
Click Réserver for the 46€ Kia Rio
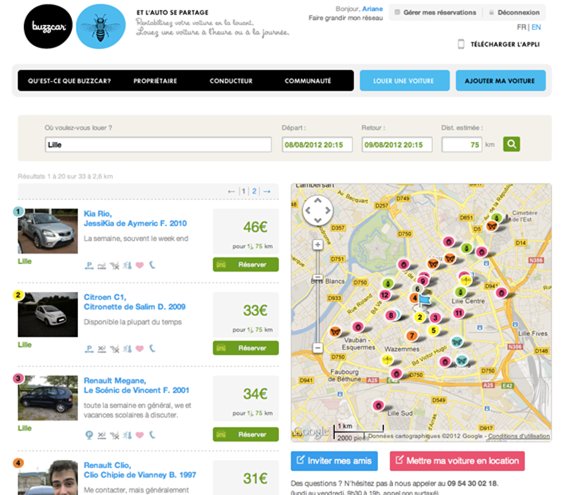point(245,264)
